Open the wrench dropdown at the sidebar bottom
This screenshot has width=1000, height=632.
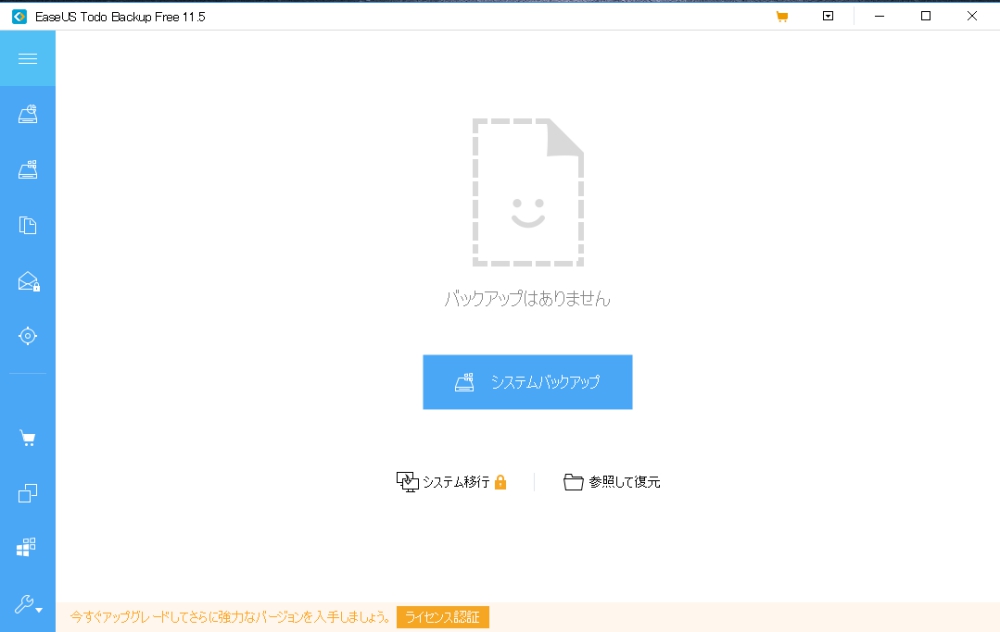coord(27,607)
